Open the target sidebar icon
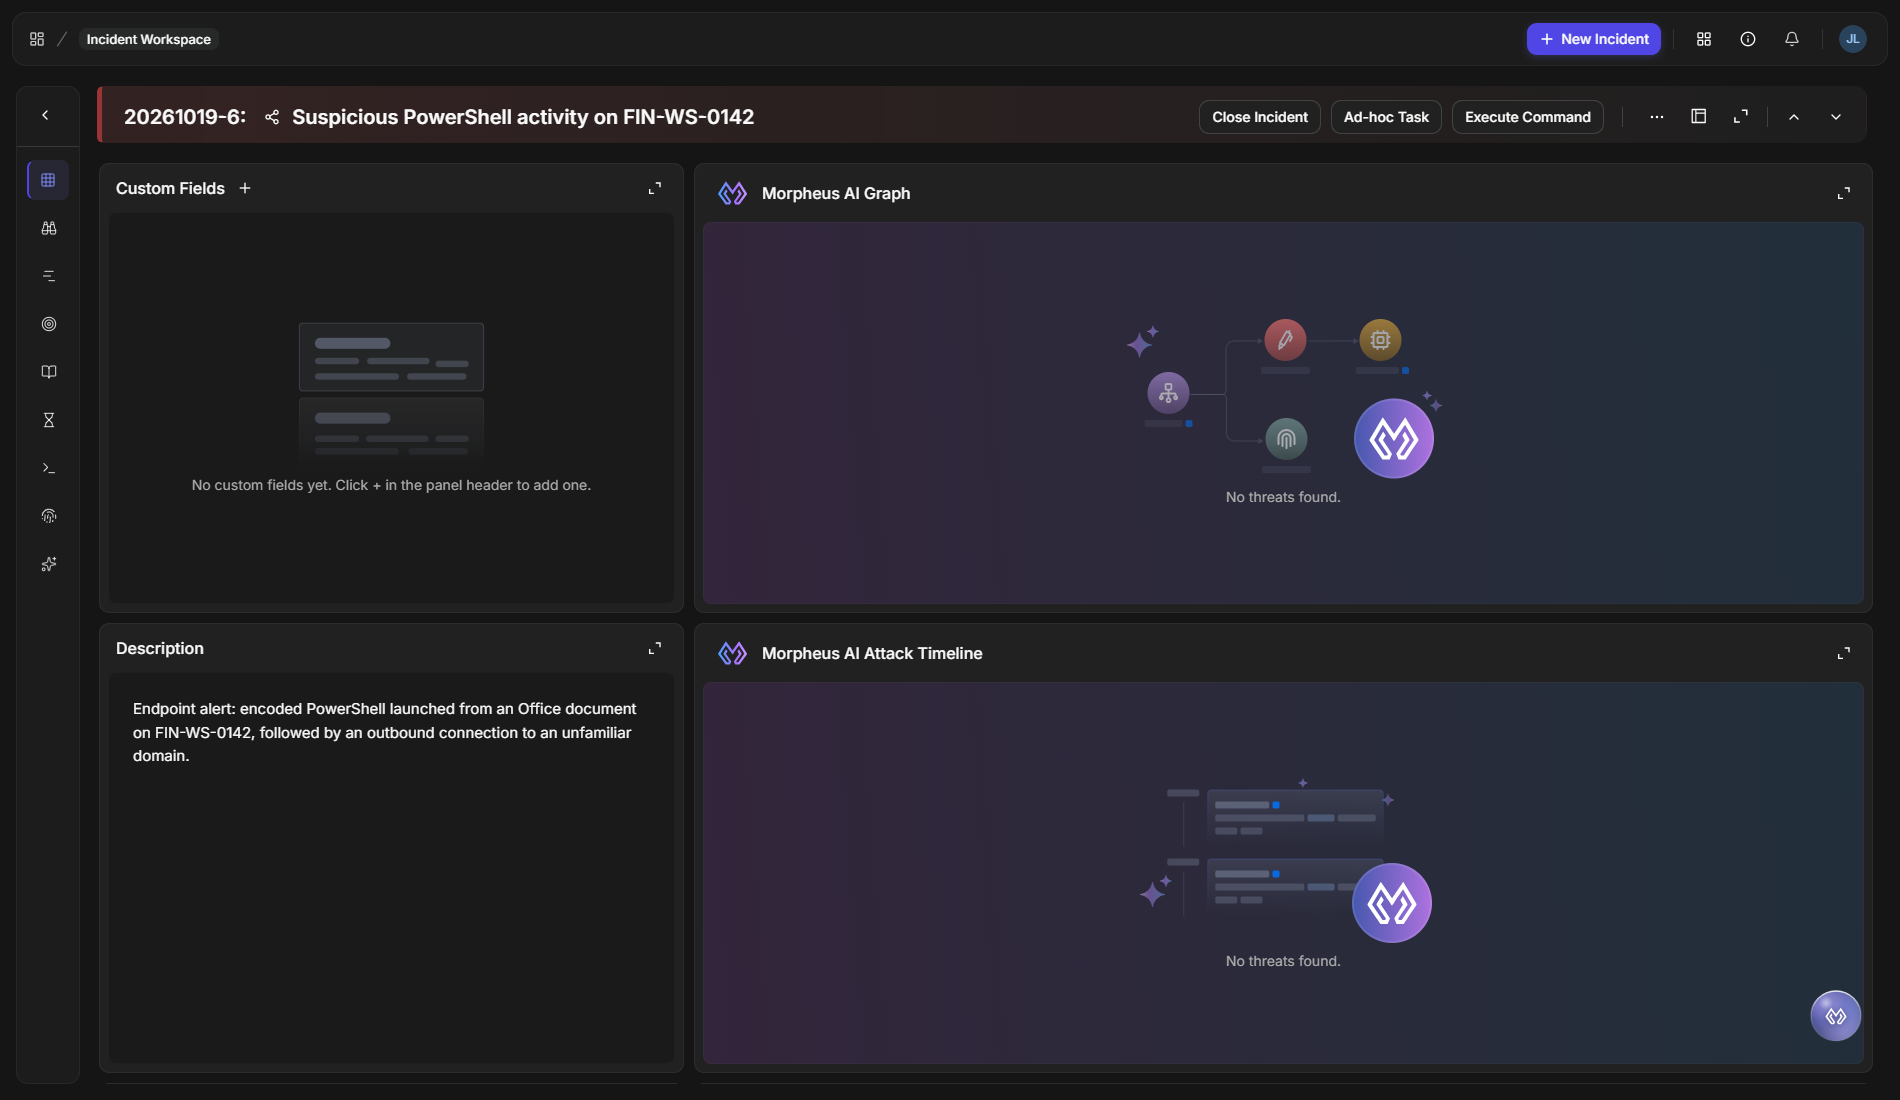Viewport: 1900px width, 1100px height. tap(48, 324)
